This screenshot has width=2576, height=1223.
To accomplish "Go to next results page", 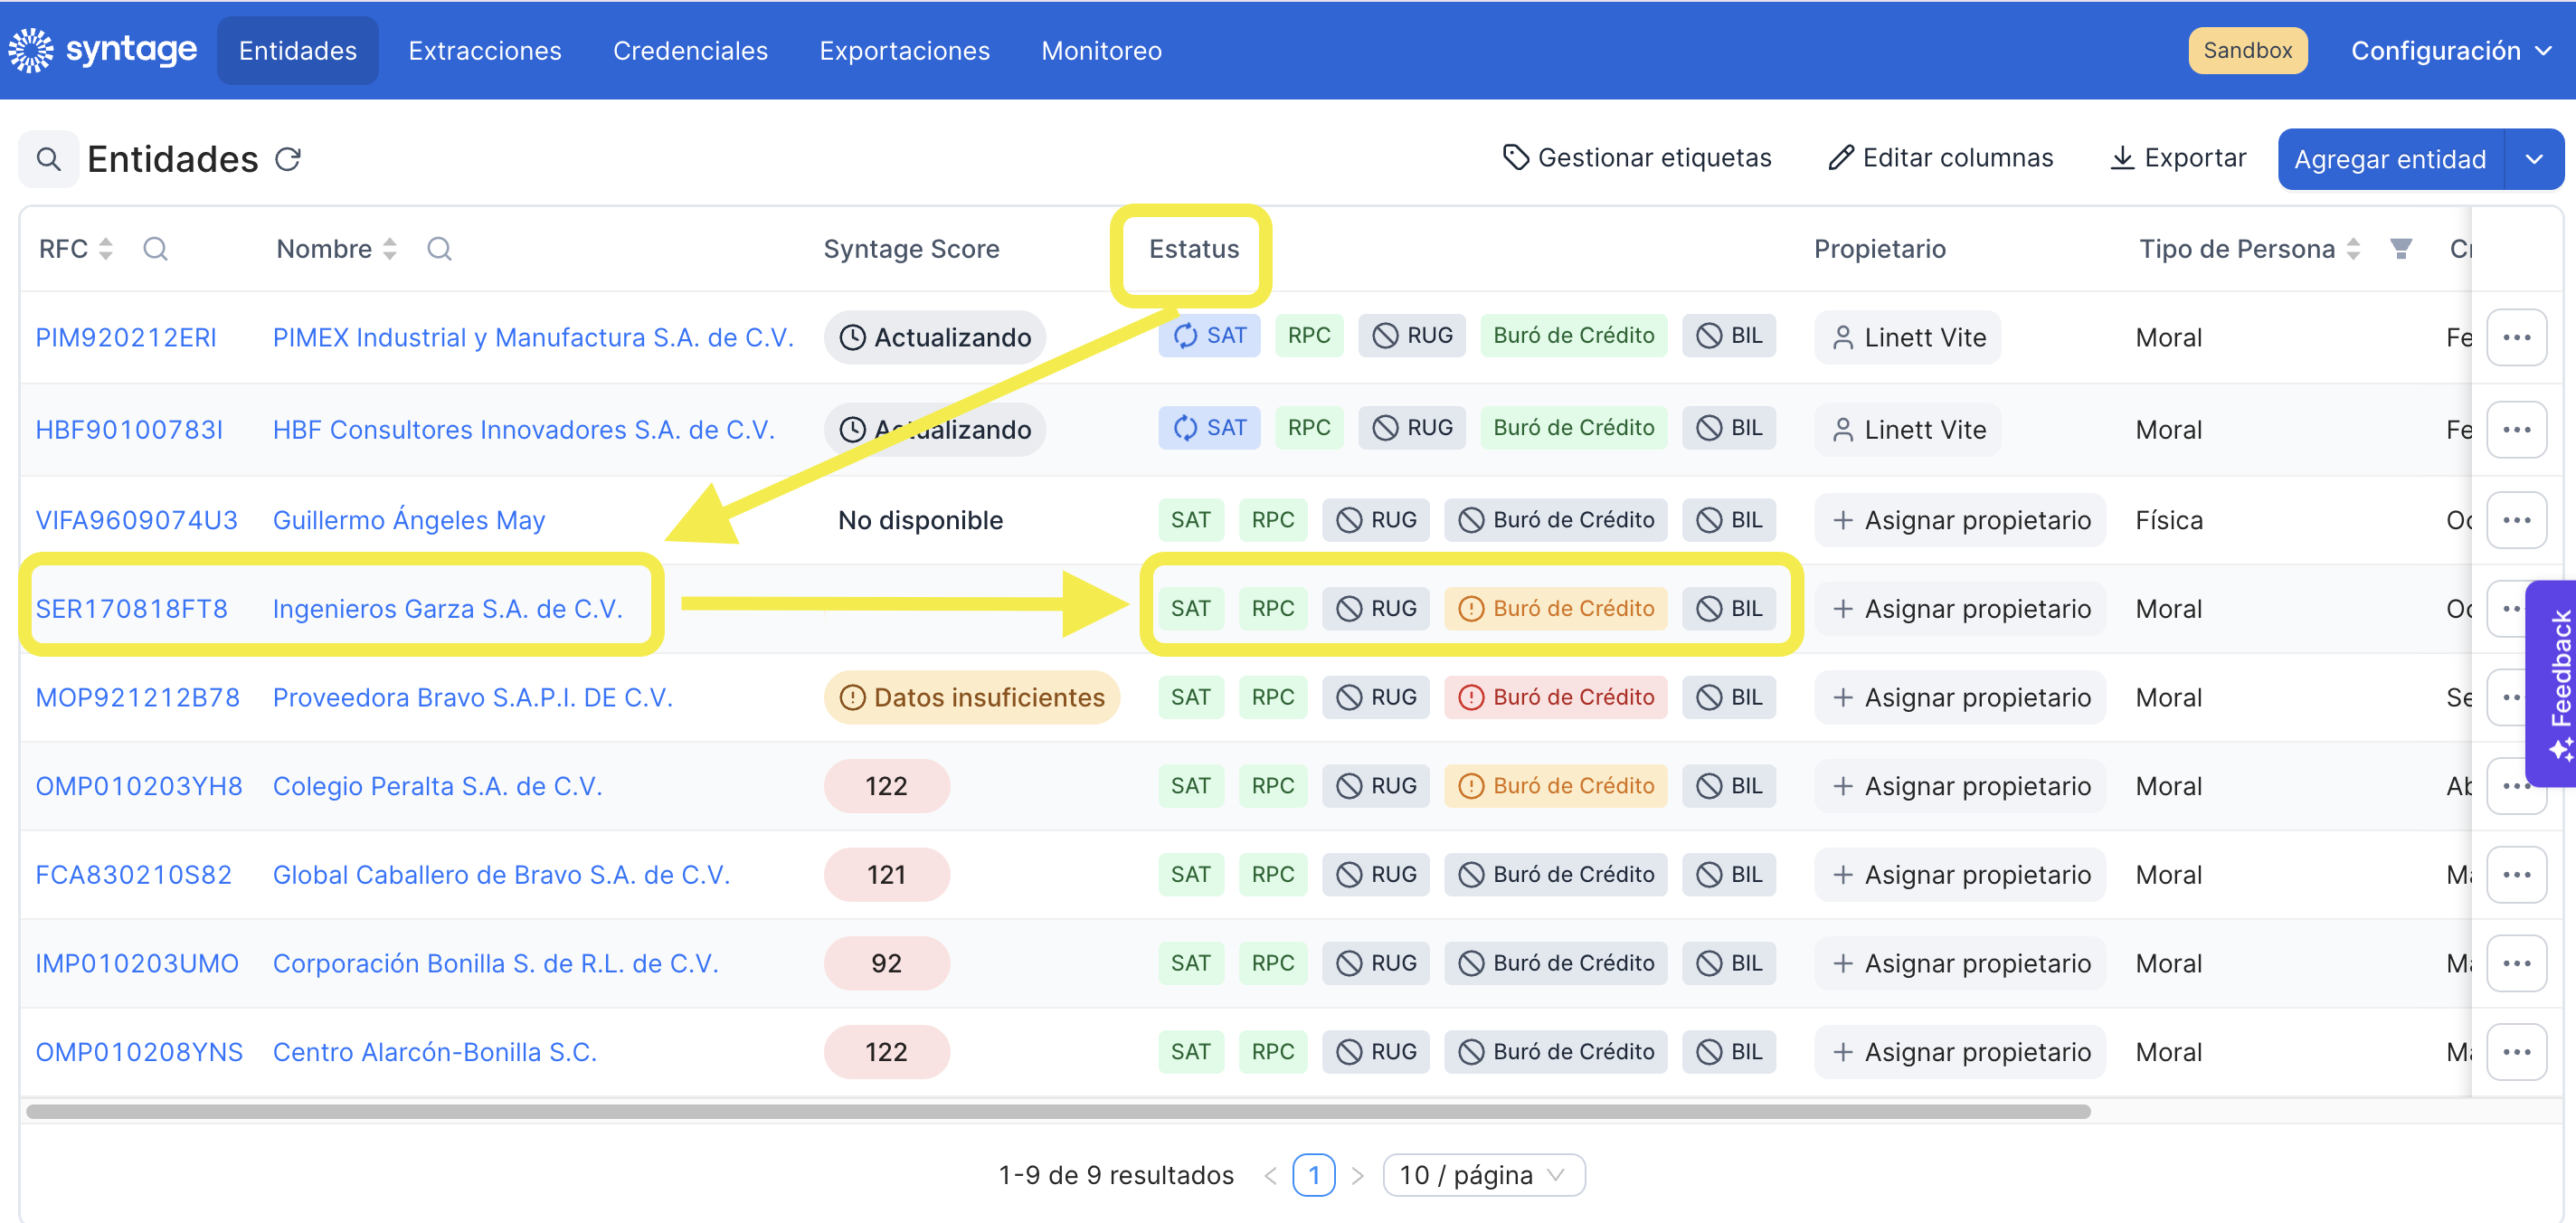I will tap(1357, 1175).
